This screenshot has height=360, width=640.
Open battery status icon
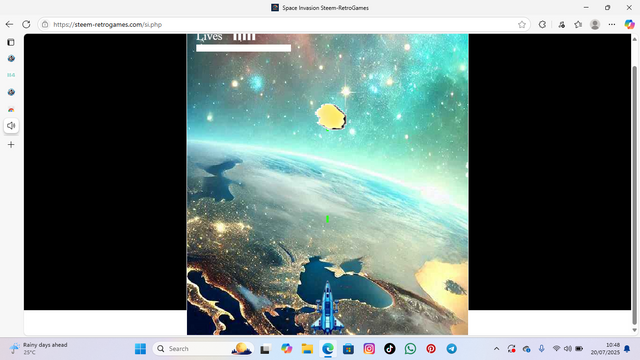pos(579,349)
